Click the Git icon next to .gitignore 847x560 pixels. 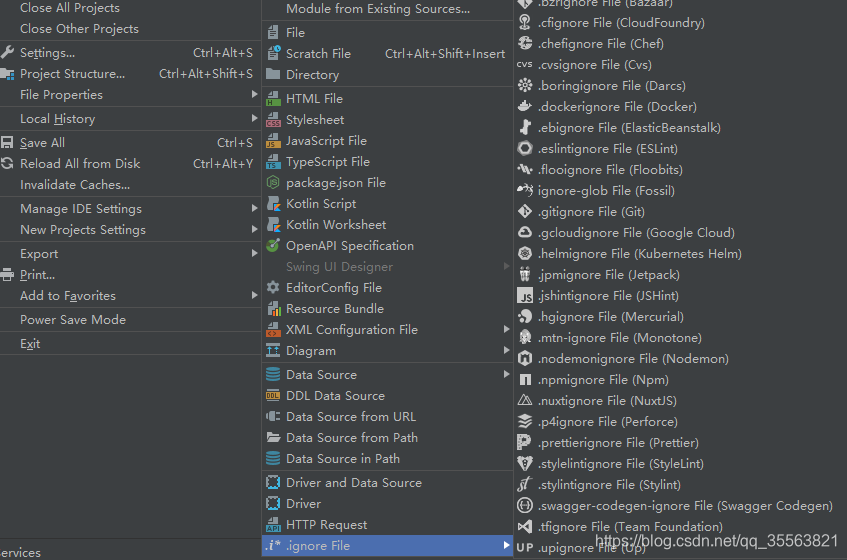[525, 212]
